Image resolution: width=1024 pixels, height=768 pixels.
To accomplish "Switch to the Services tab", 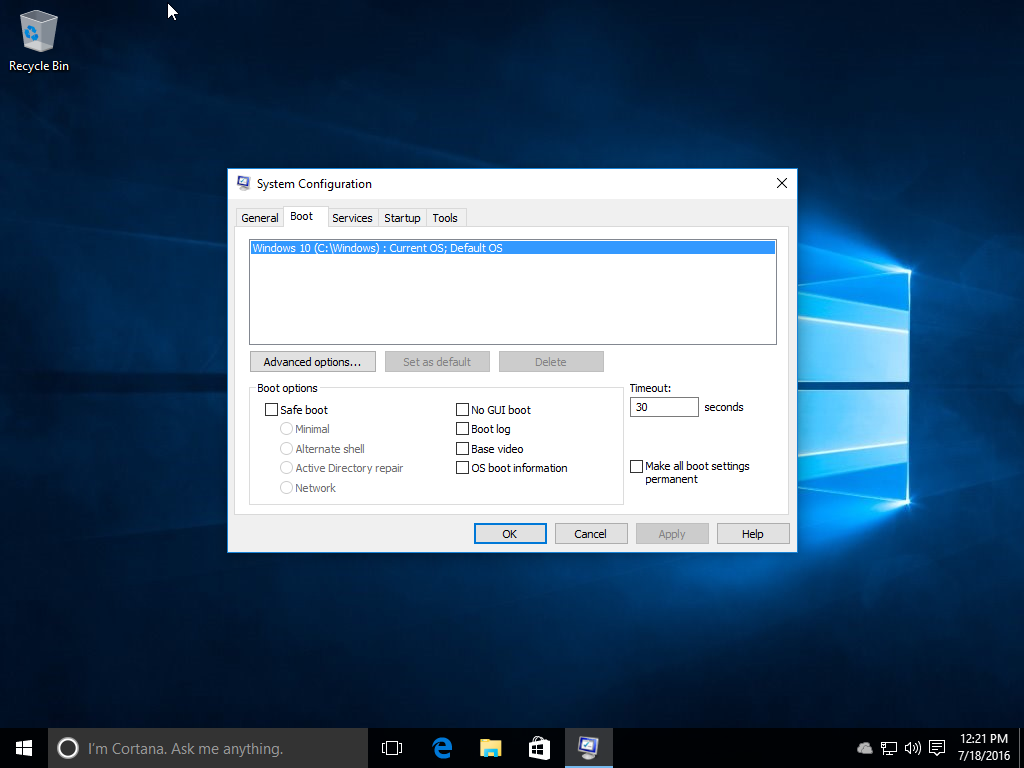I will click(x=352, y=218).
